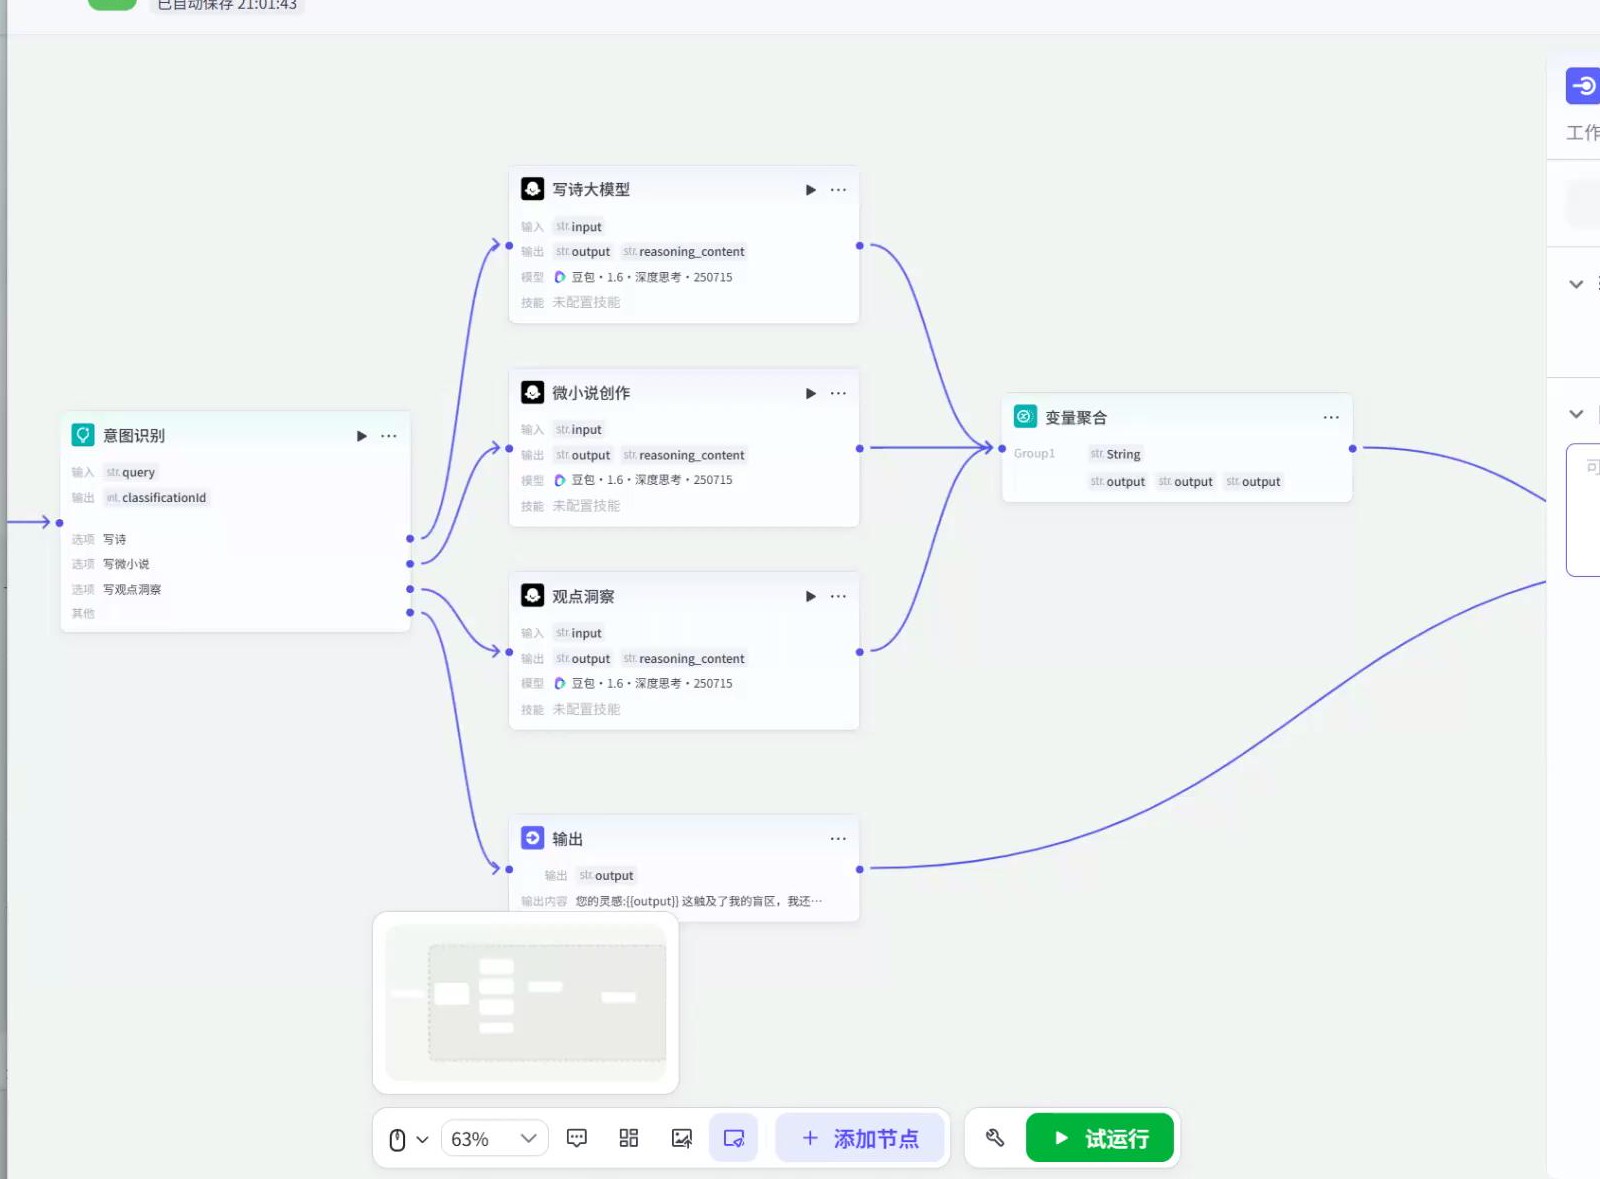Select the 微小说创作 node title
Image resolution: width=1600 pixels, height=1179 pixels.
[x=591, y=393]
